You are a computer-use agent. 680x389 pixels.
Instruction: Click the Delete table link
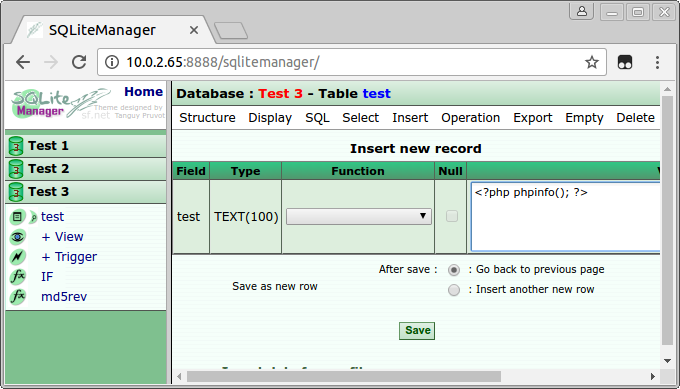coord(635,118)
